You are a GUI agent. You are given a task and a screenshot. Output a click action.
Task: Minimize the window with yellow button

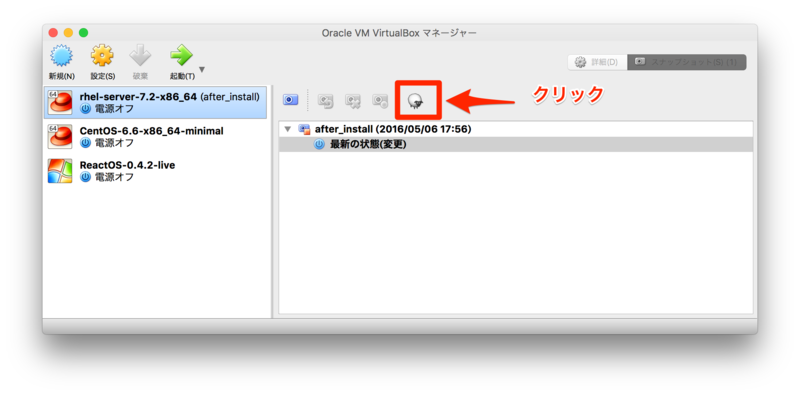(68, 33)
